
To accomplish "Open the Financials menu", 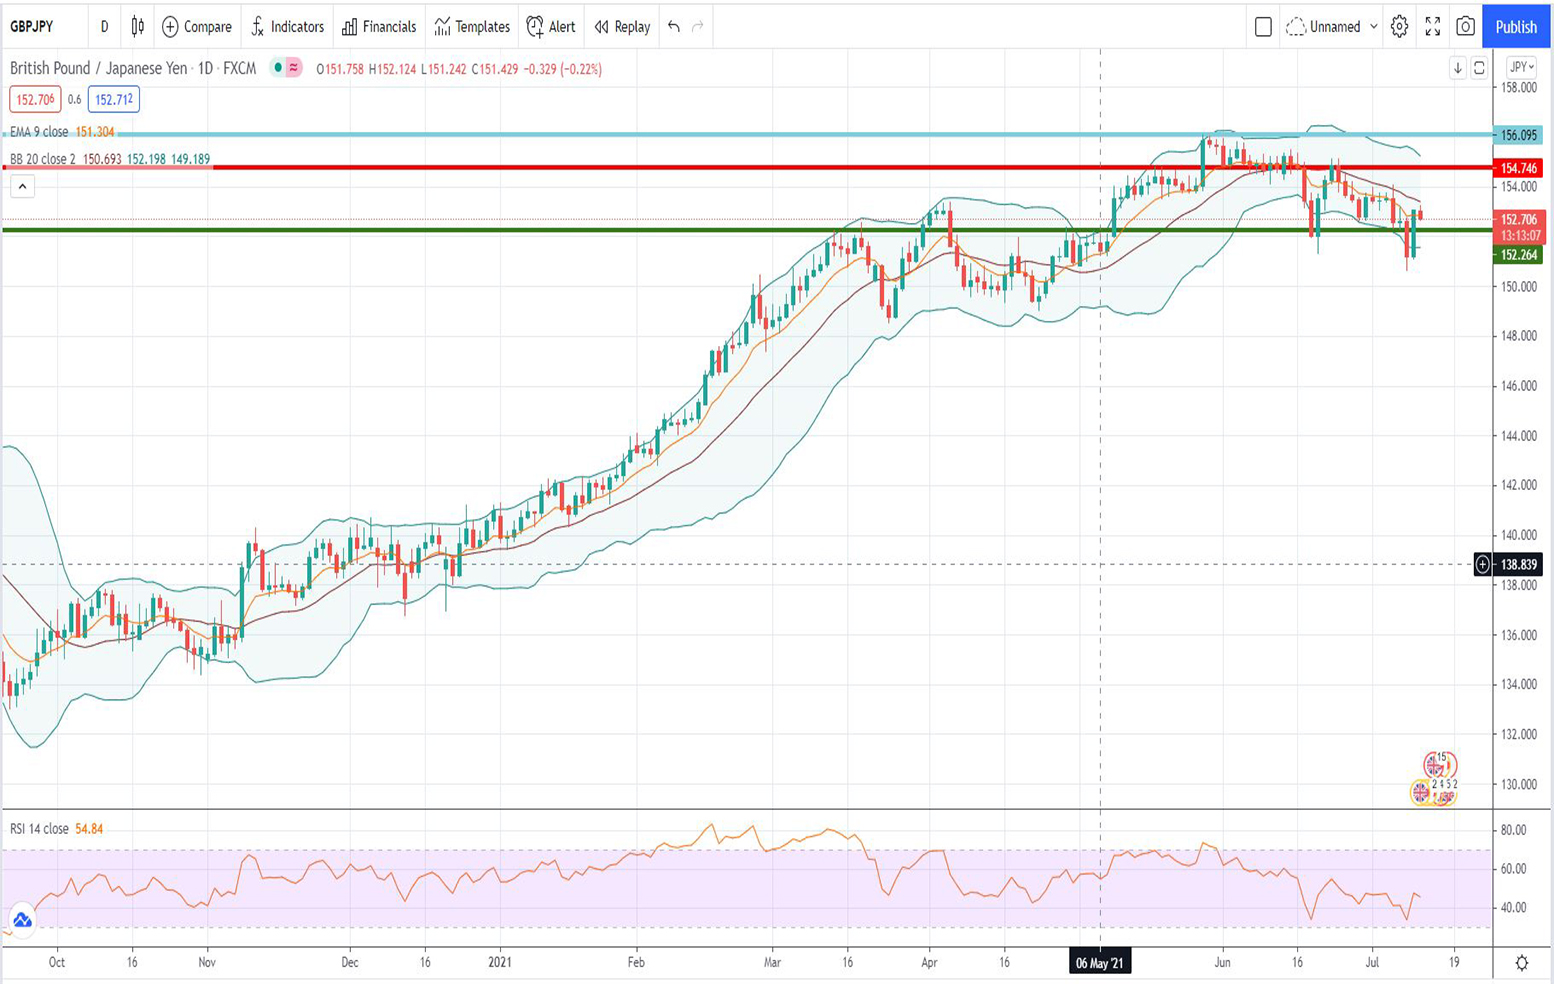I will click(379, 27).
